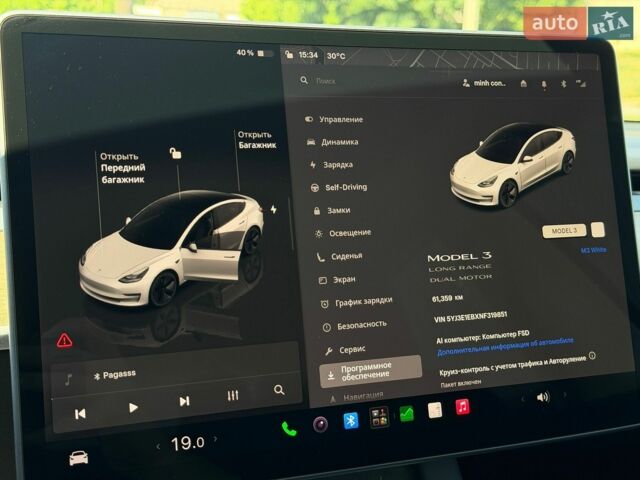Tap Открыть Багажник trunk button

pos(257,140)
